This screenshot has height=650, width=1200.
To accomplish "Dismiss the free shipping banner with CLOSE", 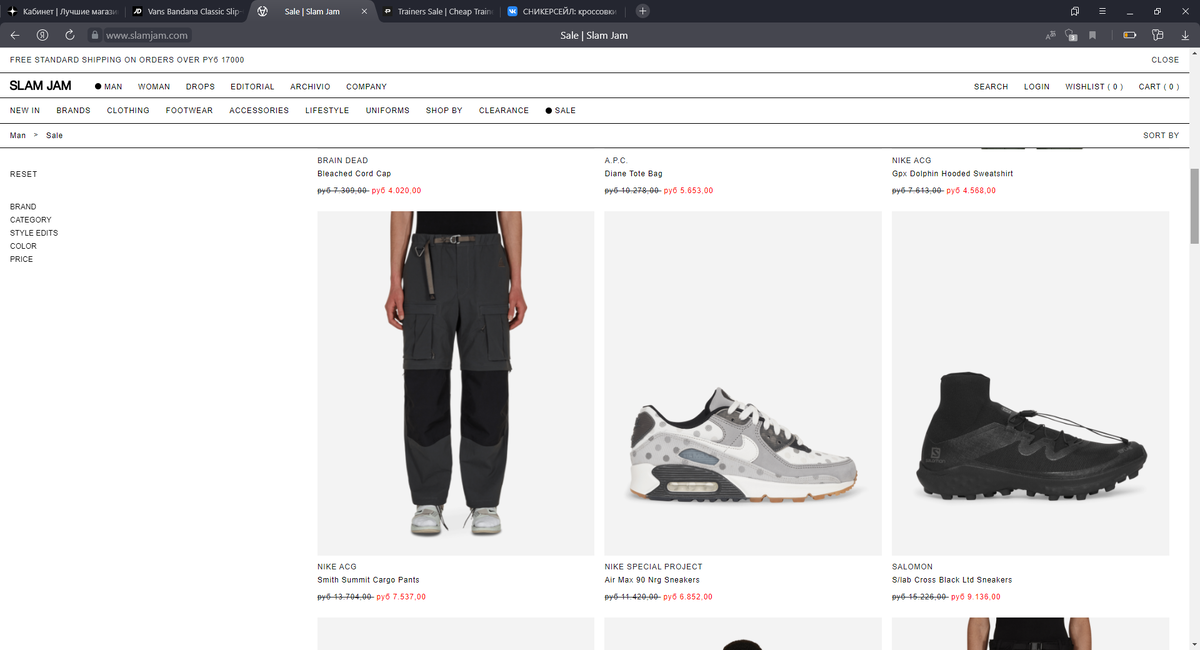I will click(1165, 60).
